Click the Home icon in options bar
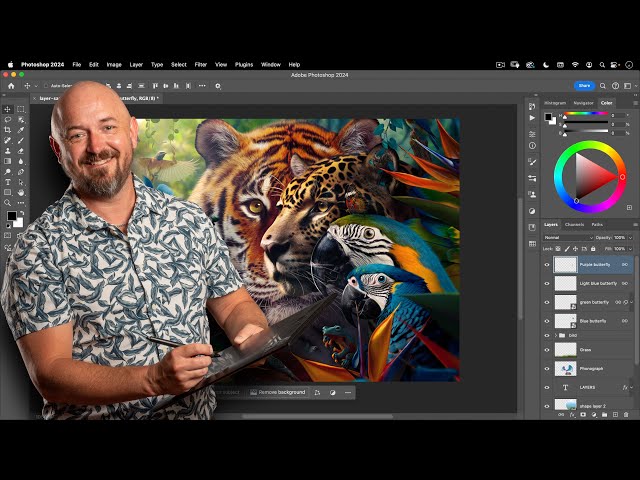The width and height of the screenshot is (640, 480). click(12, 86)
